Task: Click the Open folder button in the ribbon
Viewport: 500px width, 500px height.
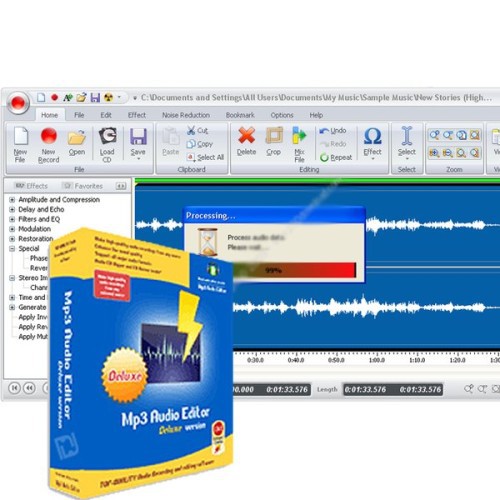Action: click(x=77, y=142)
